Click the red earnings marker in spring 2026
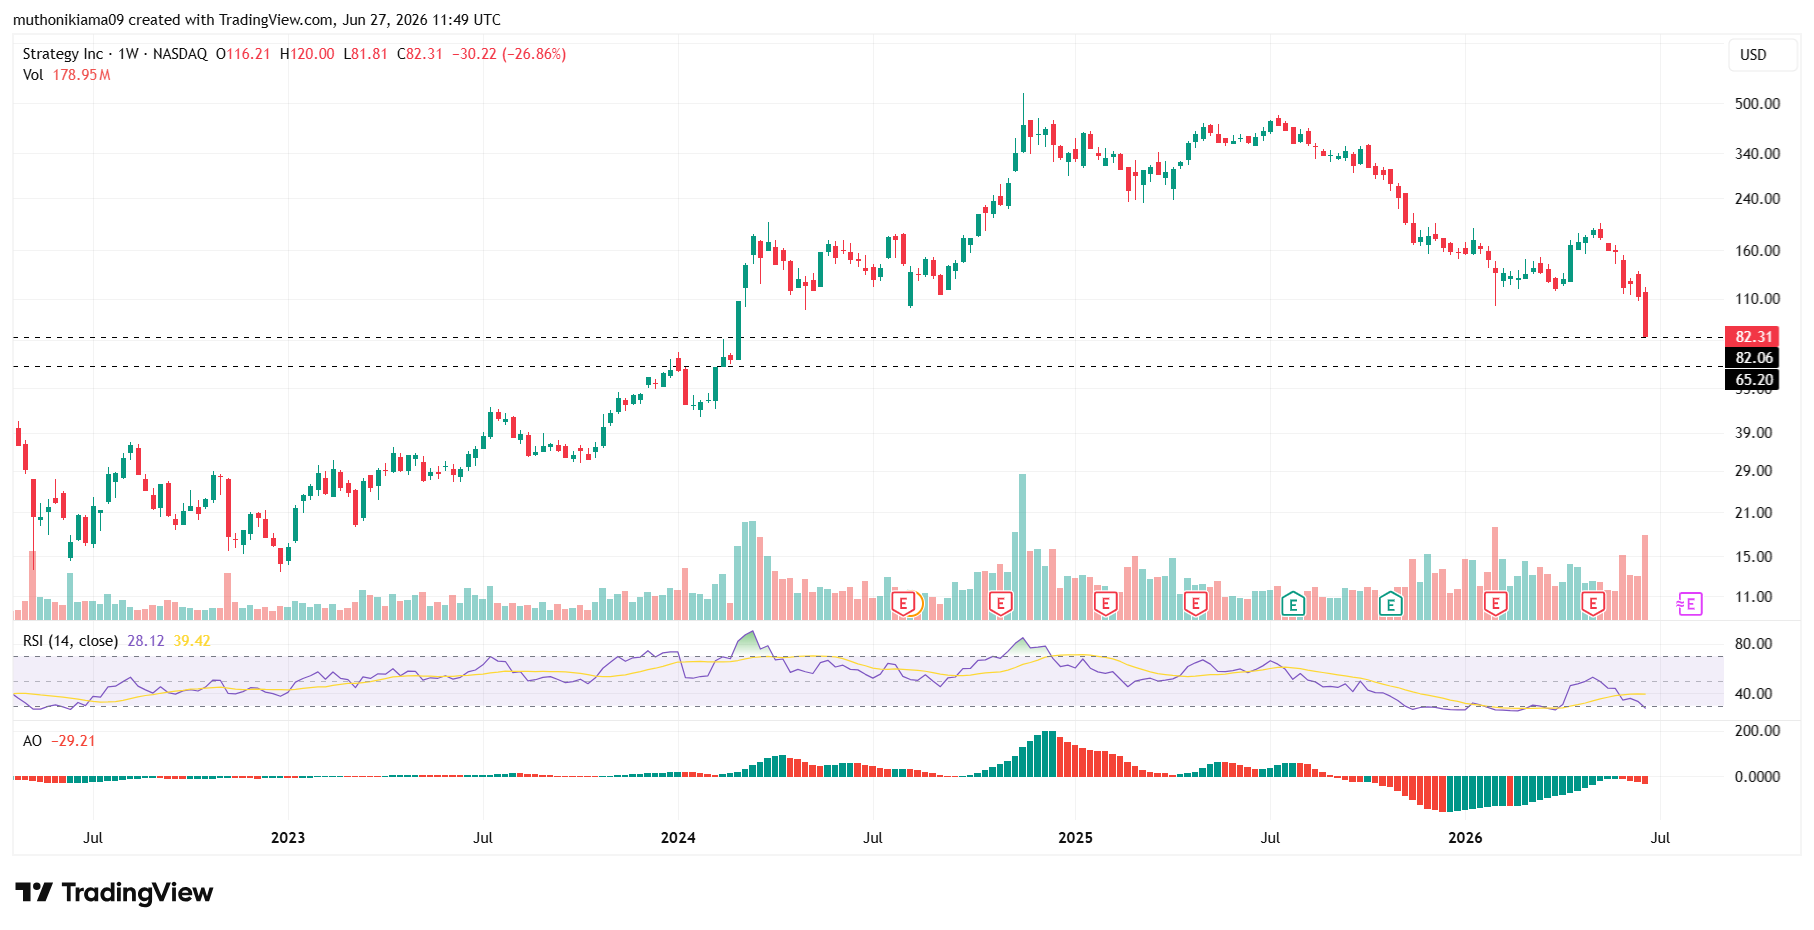 [x=1593, y=603]
